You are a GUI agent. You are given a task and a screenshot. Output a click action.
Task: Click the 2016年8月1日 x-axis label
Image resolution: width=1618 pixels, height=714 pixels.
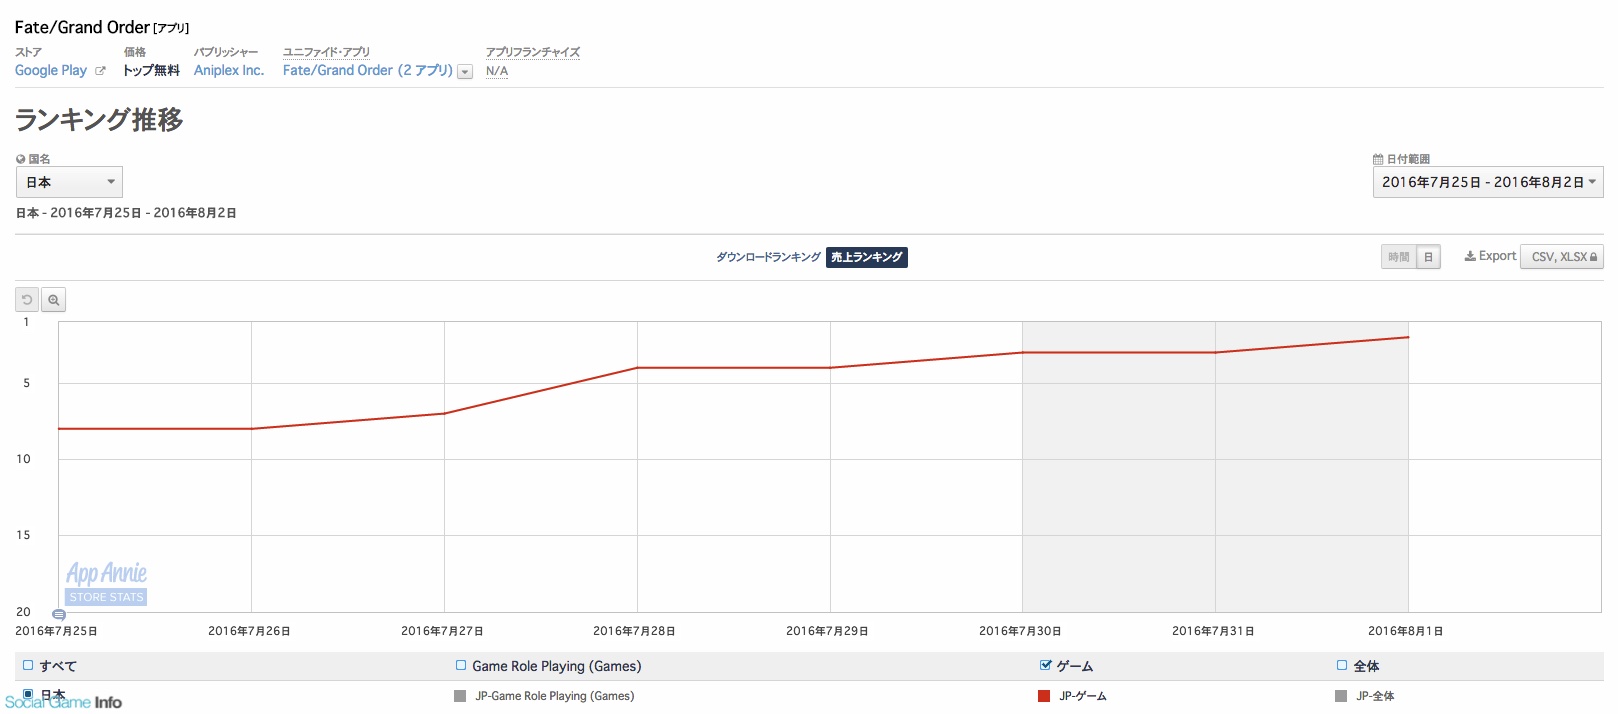1405,631
